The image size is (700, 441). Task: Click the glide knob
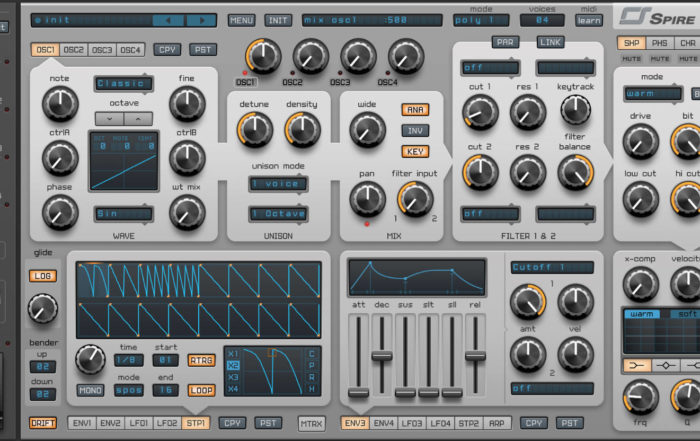point(42,308)
